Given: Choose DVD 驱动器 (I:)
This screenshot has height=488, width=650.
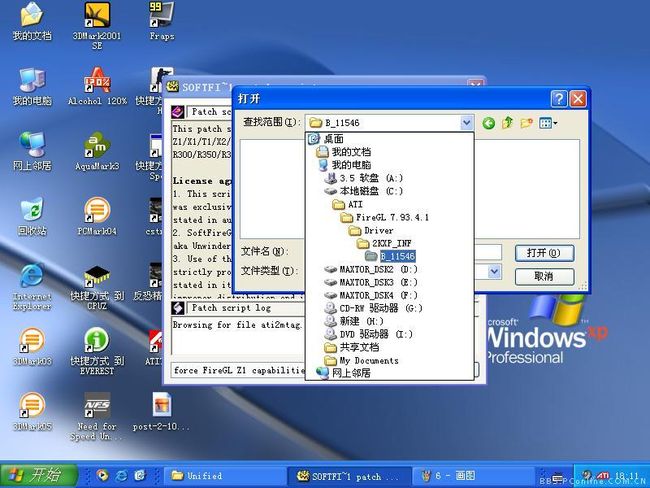Looking at the screenshot, I should (369, 334).
